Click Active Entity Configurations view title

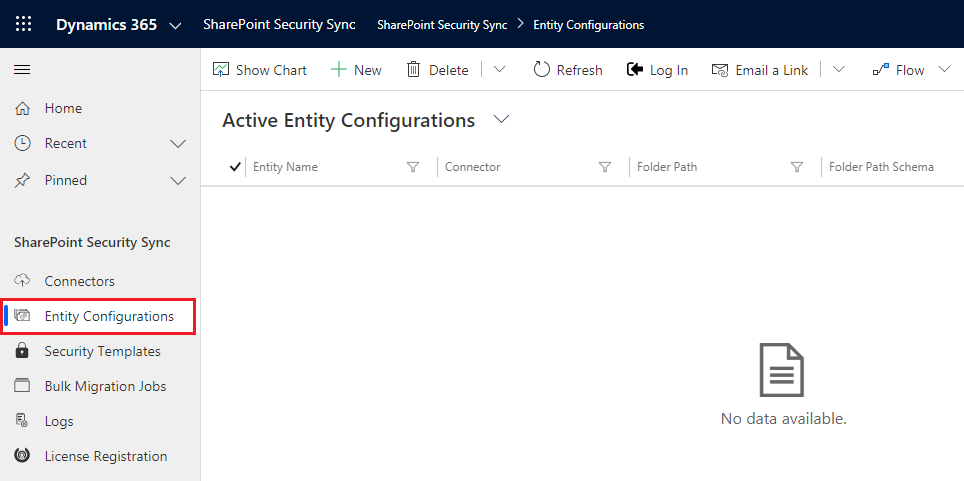click(x=349, y=120)
